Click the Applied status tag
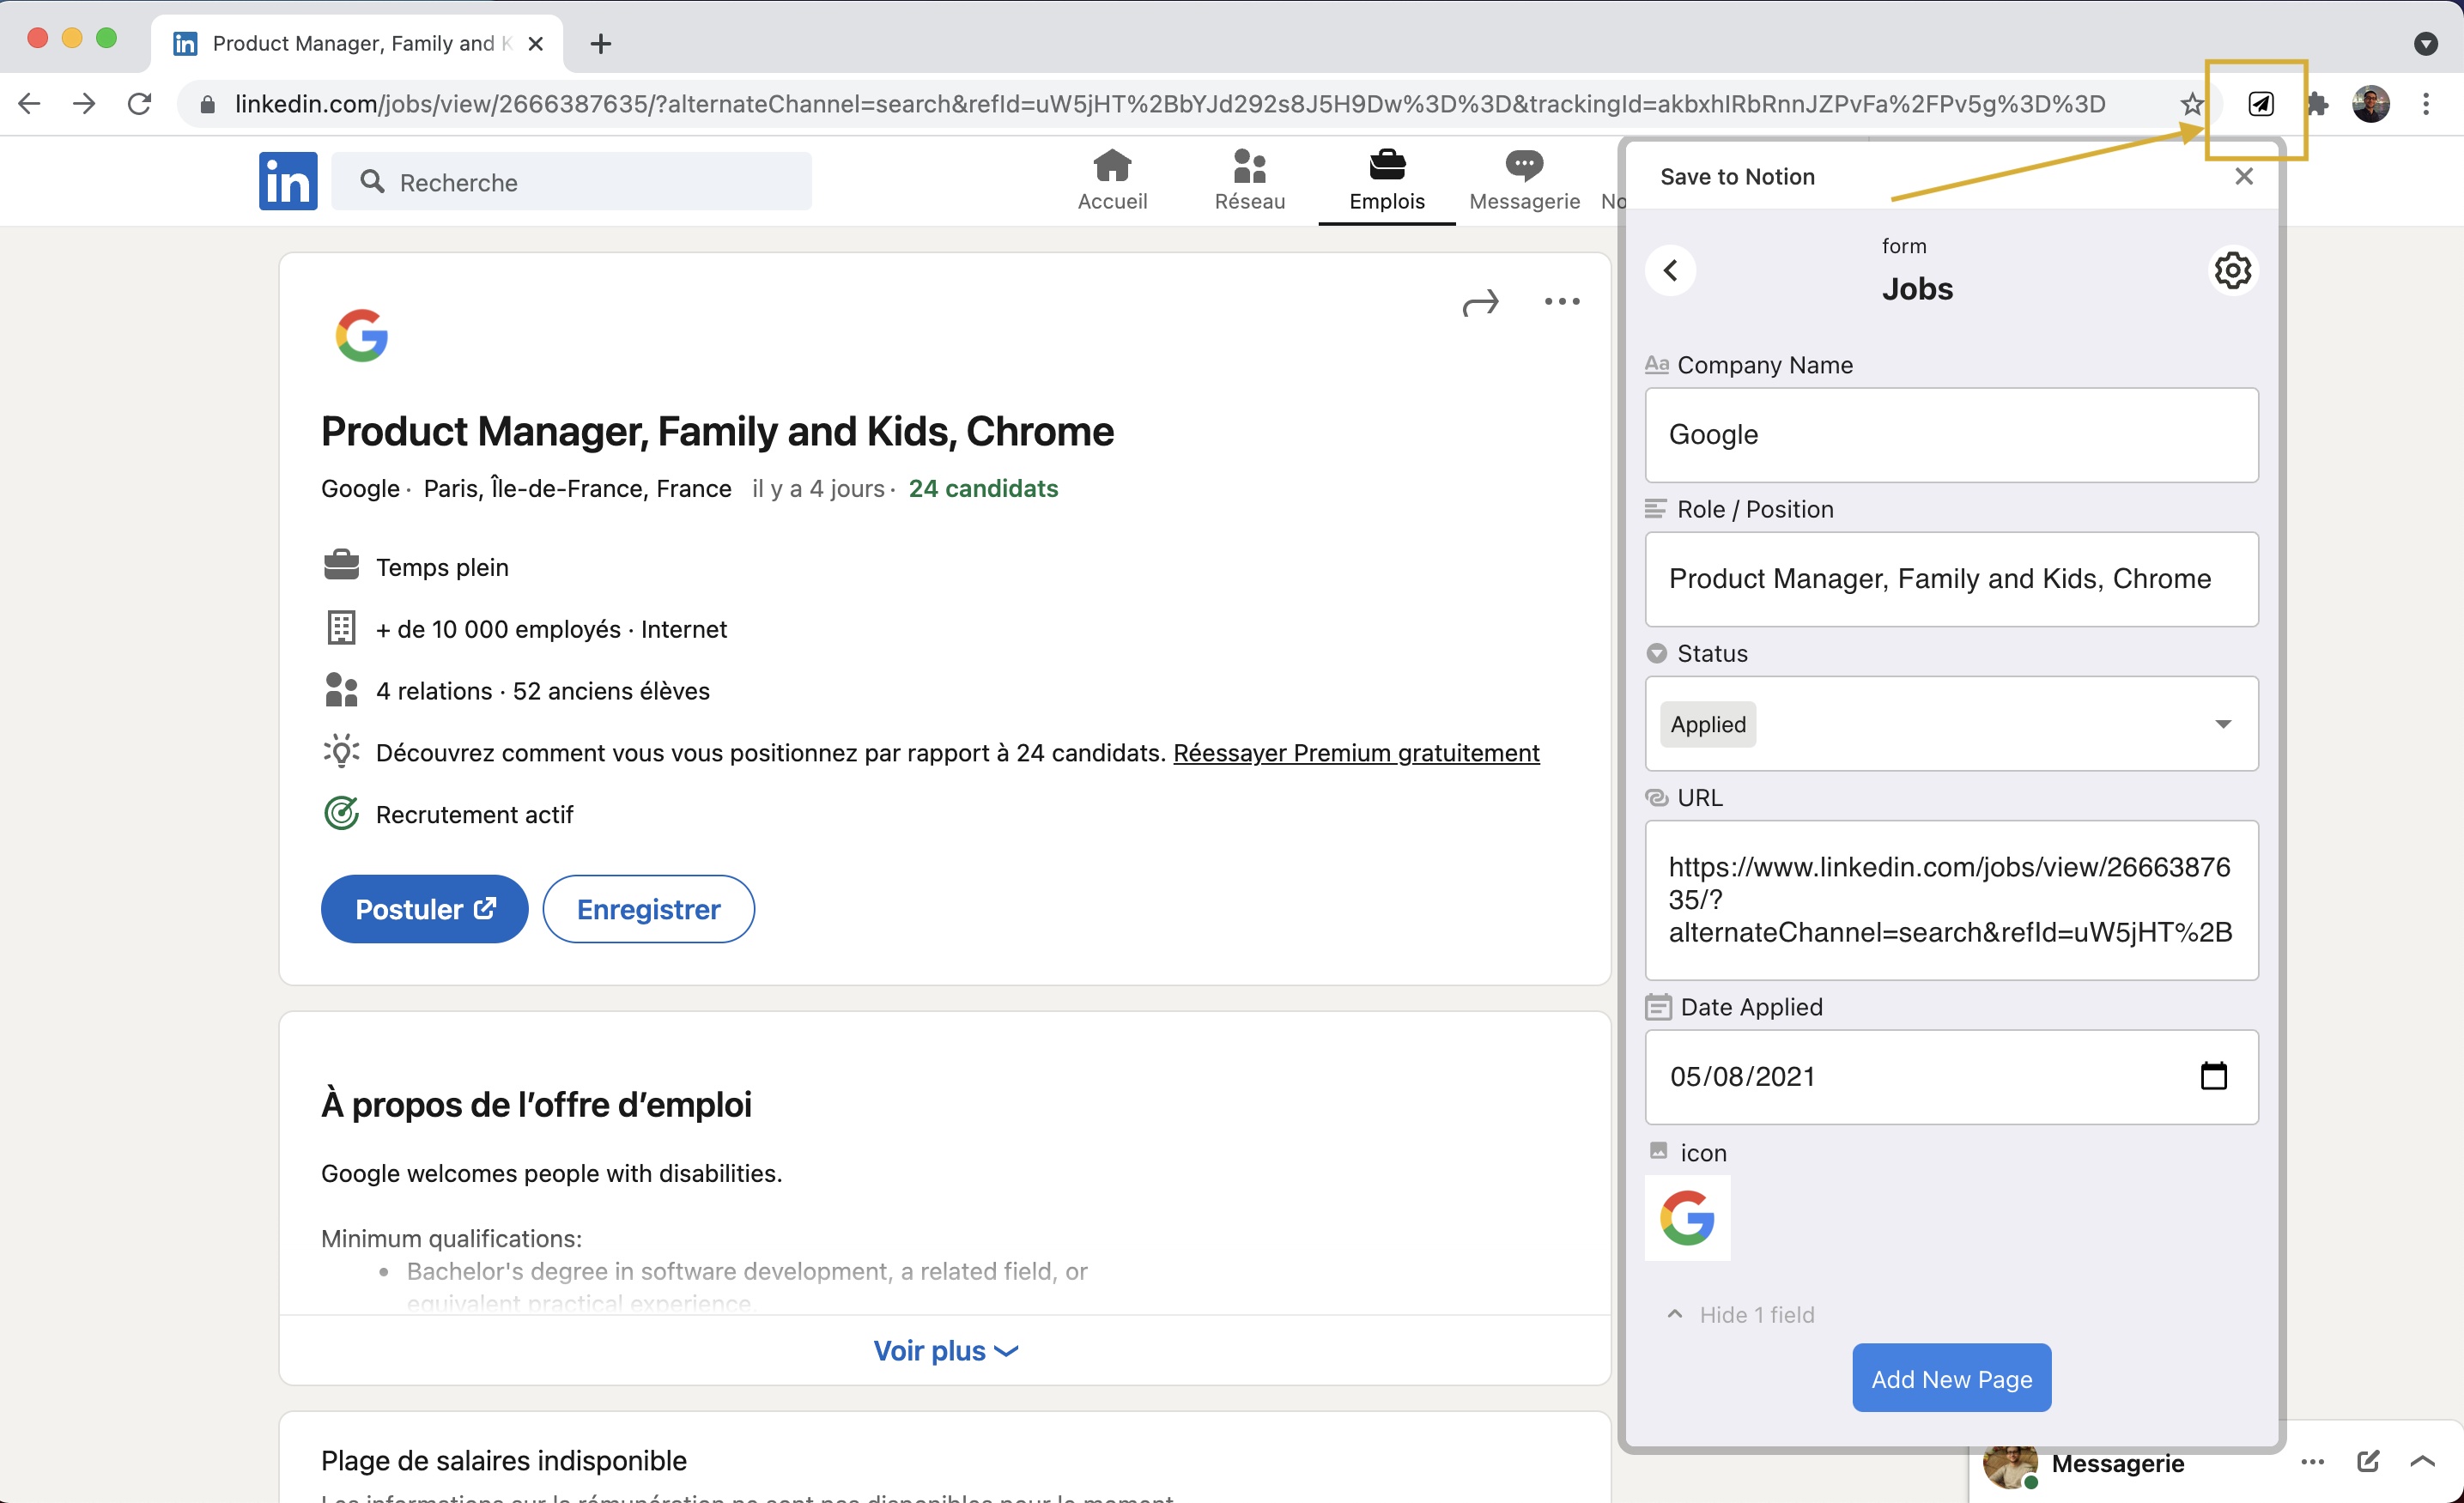The image size is (2464, 1503). pyautogui.click(x=1708, y=724)
